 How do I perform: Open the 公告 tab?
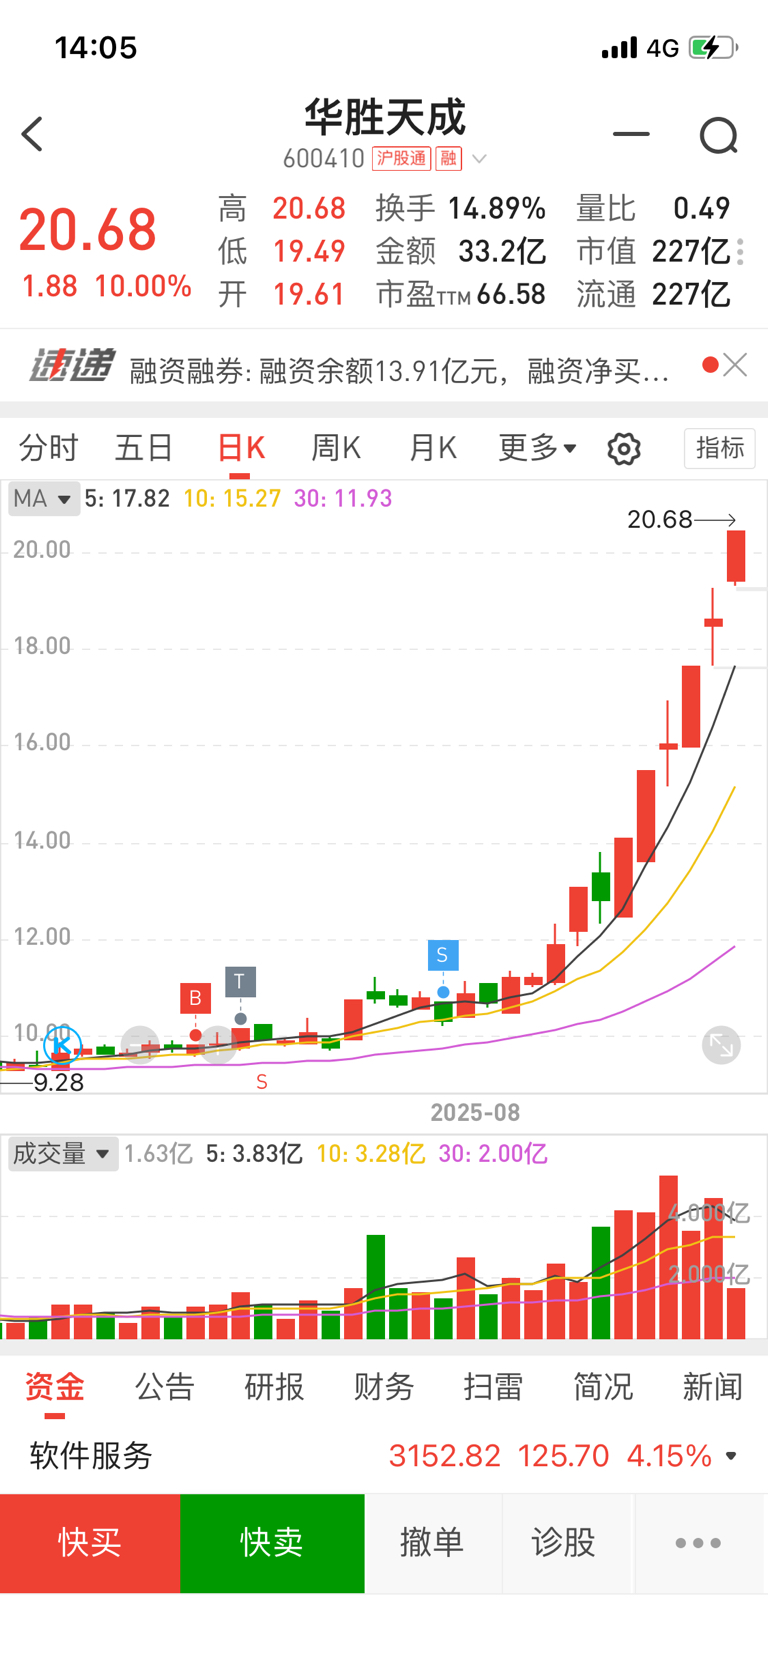coord(164,1387)
